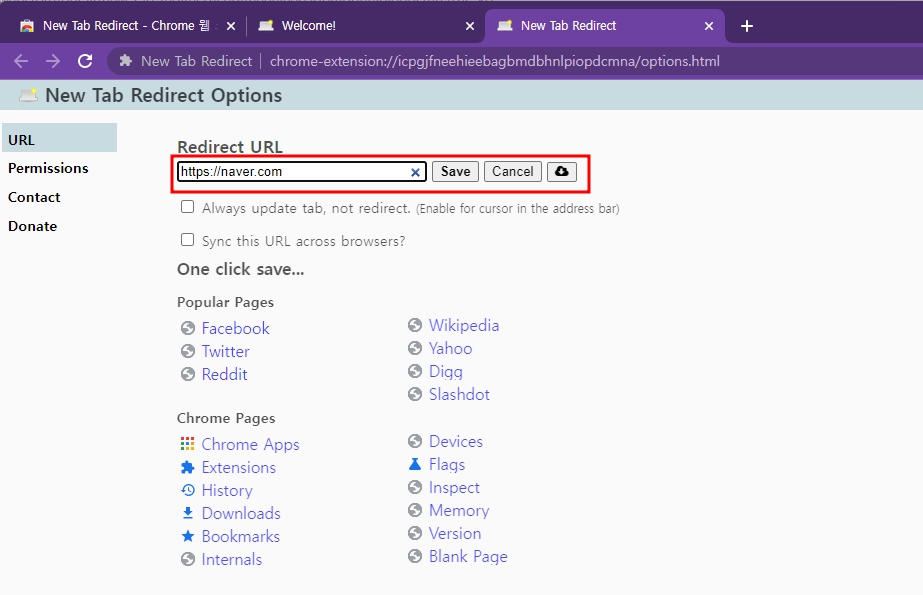Click the colorful Chrome Apps grid icon
The image size is (923, 595).
pyautogui.click(x=188, y=444)
